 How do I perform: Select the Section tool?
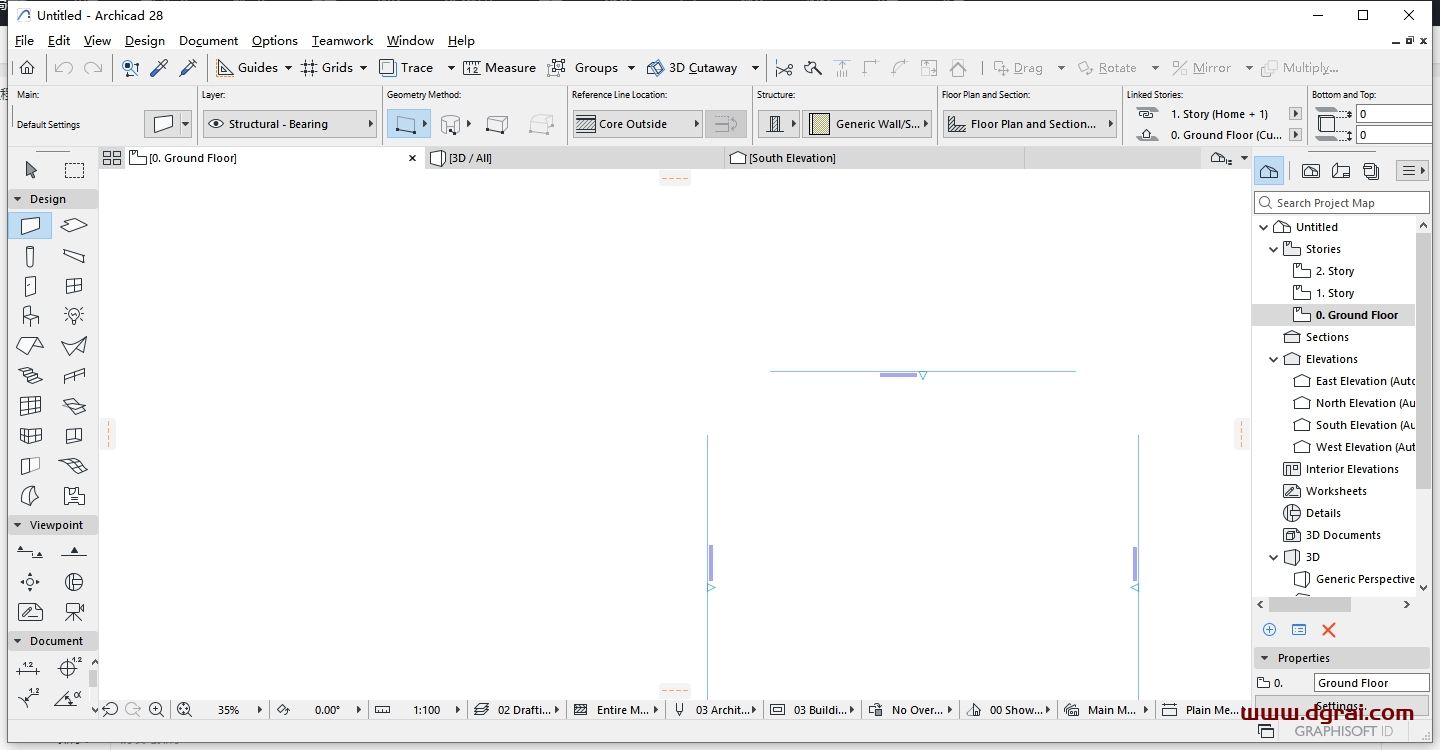click(x=30, y=552)
